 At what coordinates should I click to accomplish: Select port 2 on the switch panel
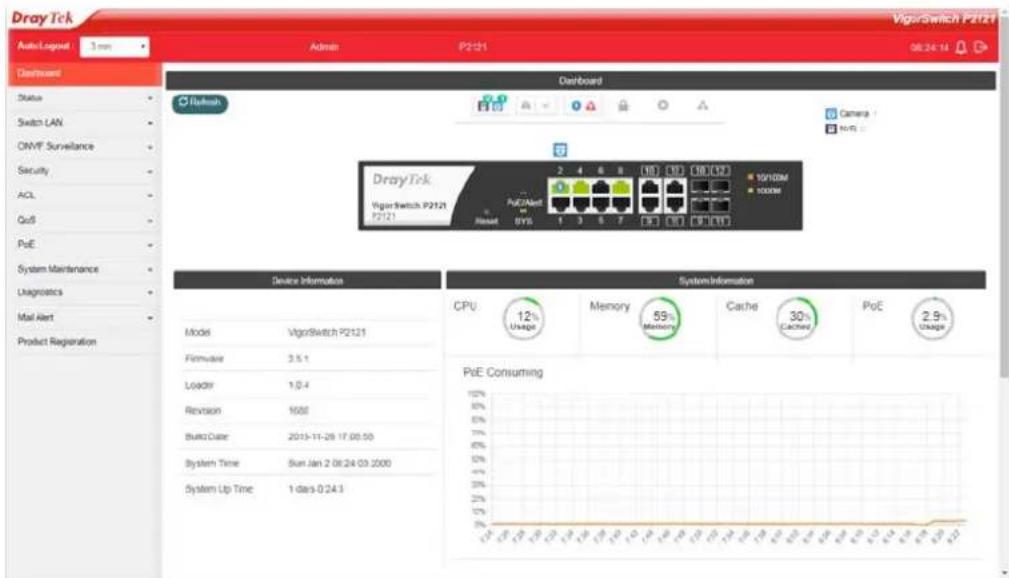point(560,187)
